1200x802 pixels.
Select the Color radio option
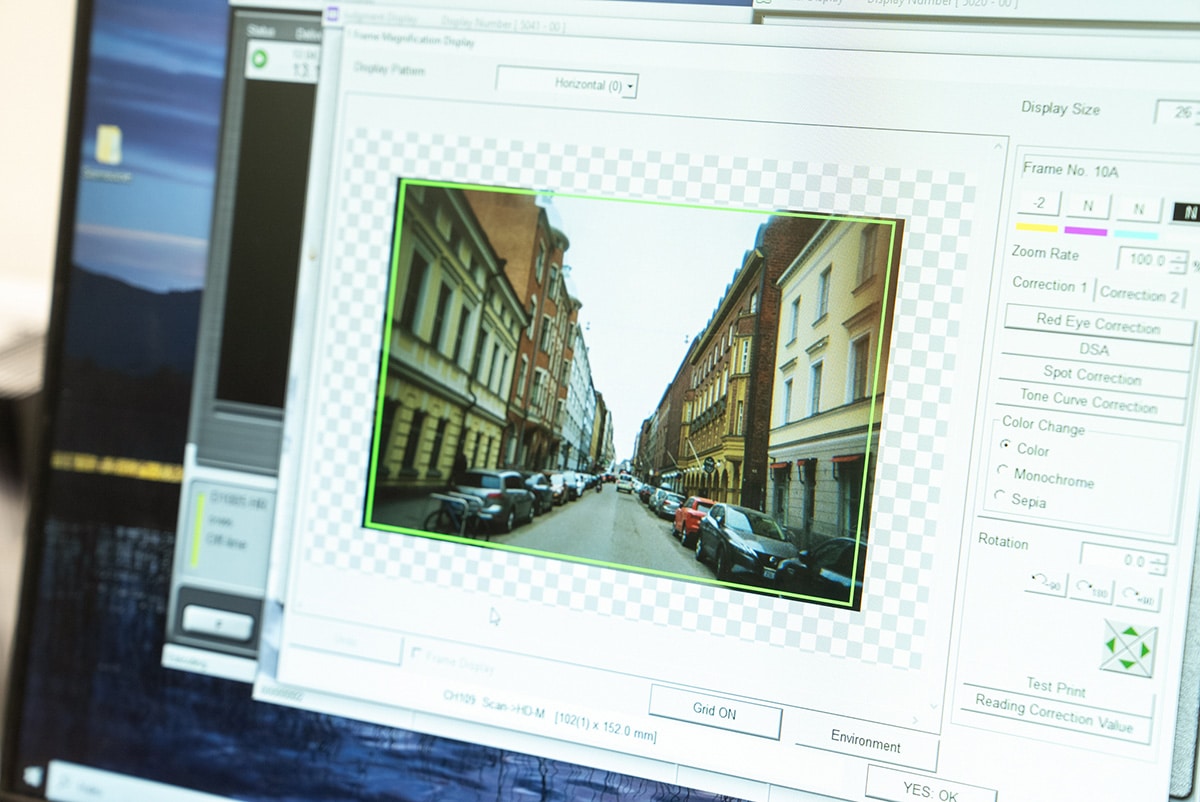(x=1005, y=445)
